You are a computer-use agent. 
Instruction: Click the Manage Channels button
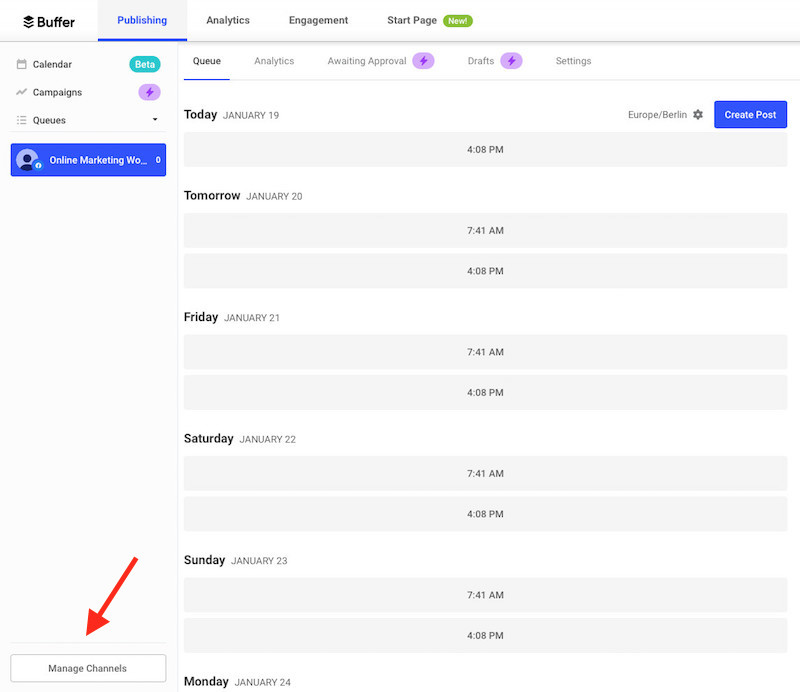(88, 668)
